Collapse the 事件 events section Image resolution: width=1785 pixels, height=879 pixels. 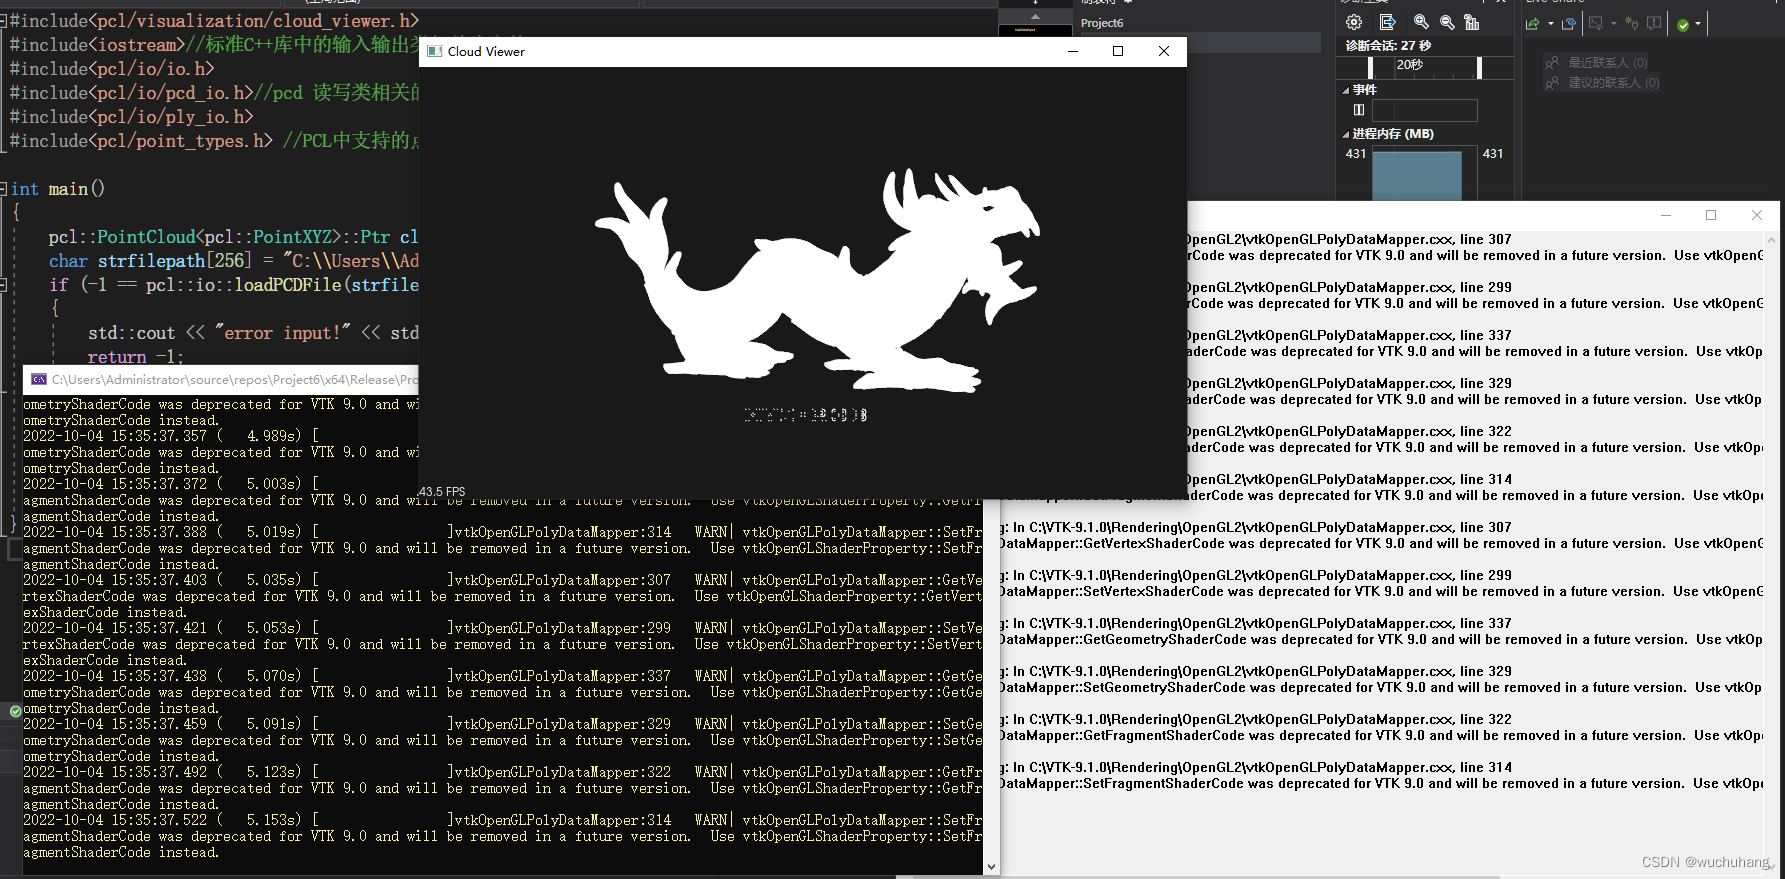tap(1346, 90)
